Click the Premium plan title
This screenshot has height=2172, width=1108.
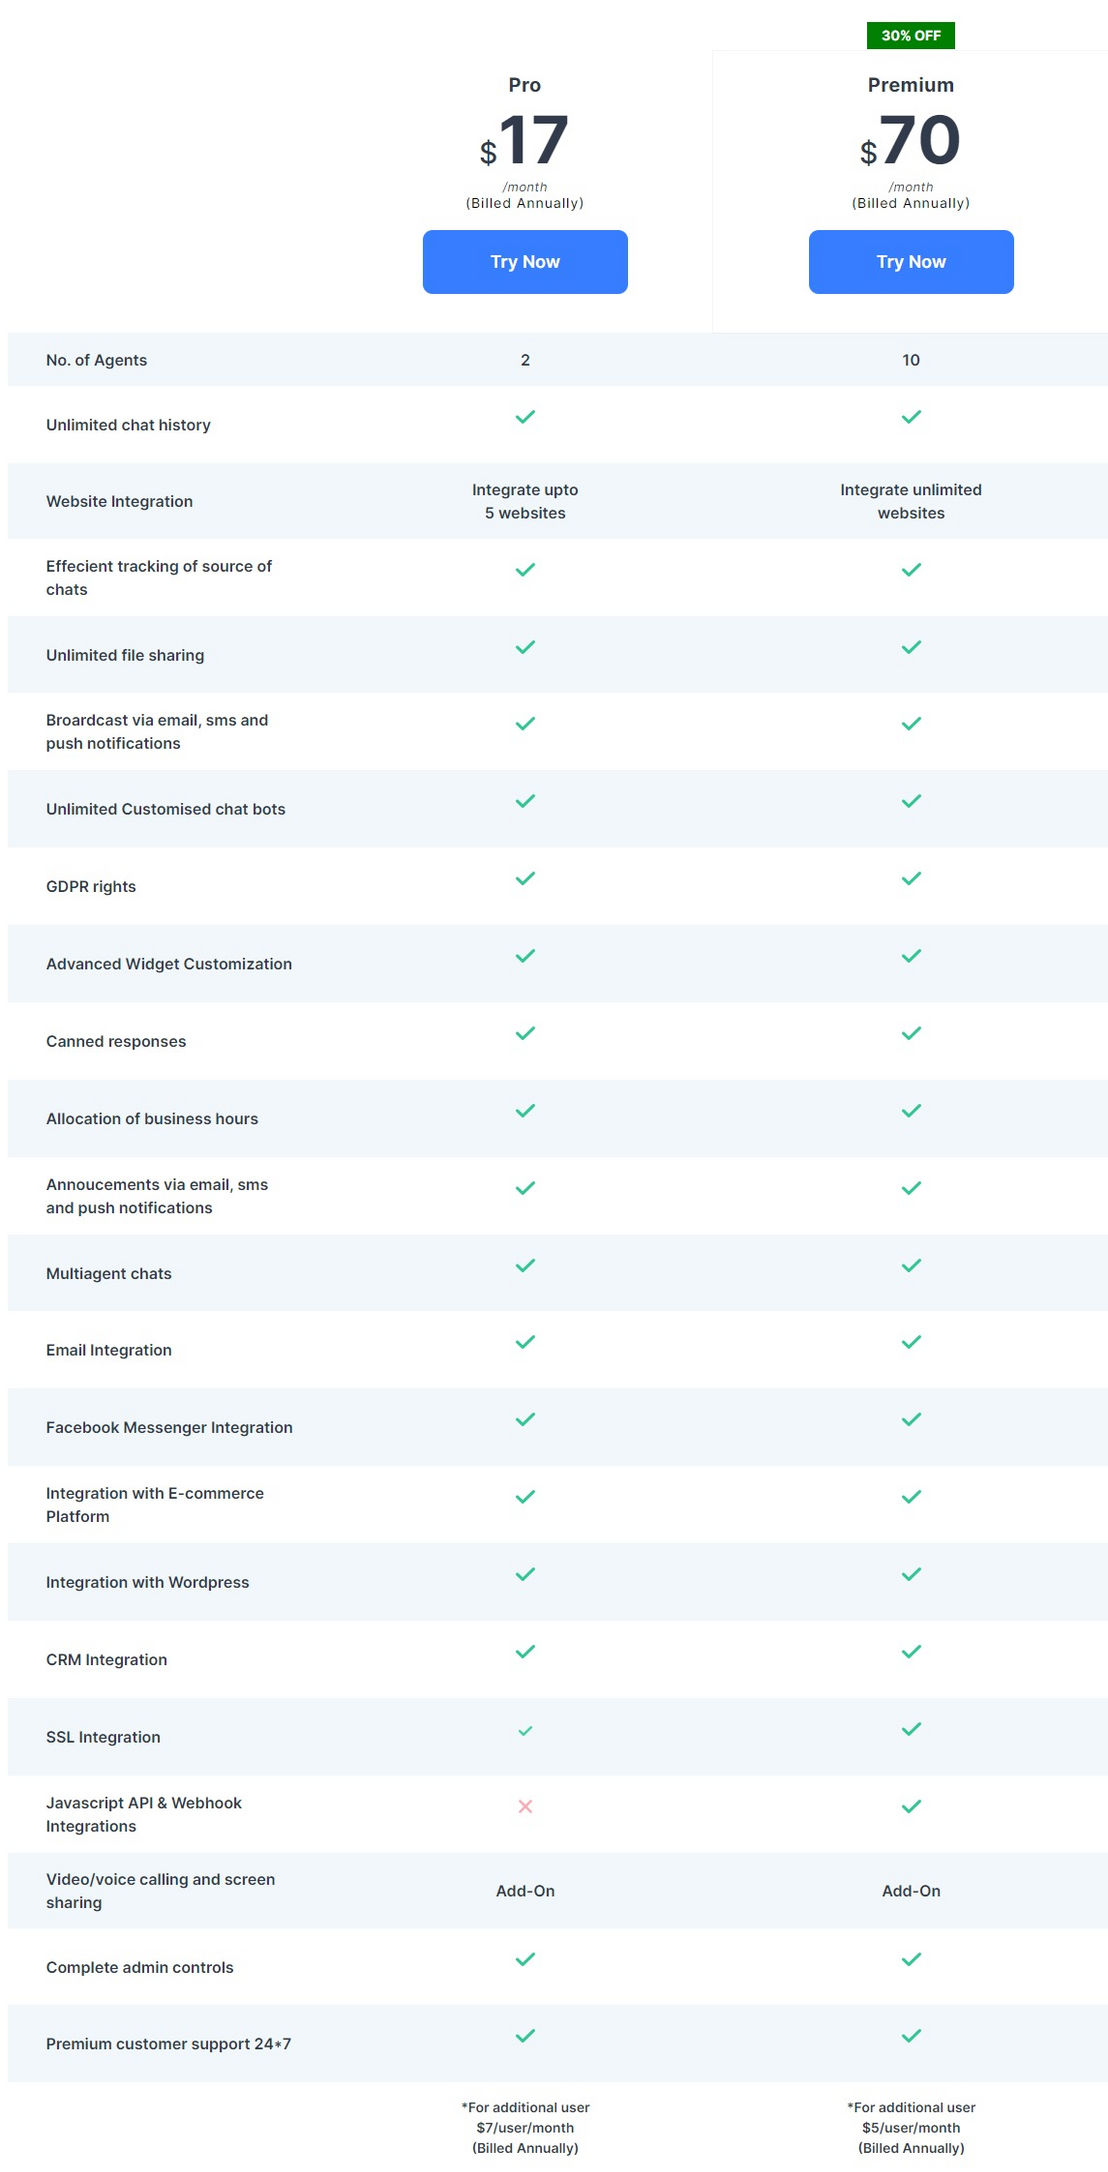pos(911,85)
